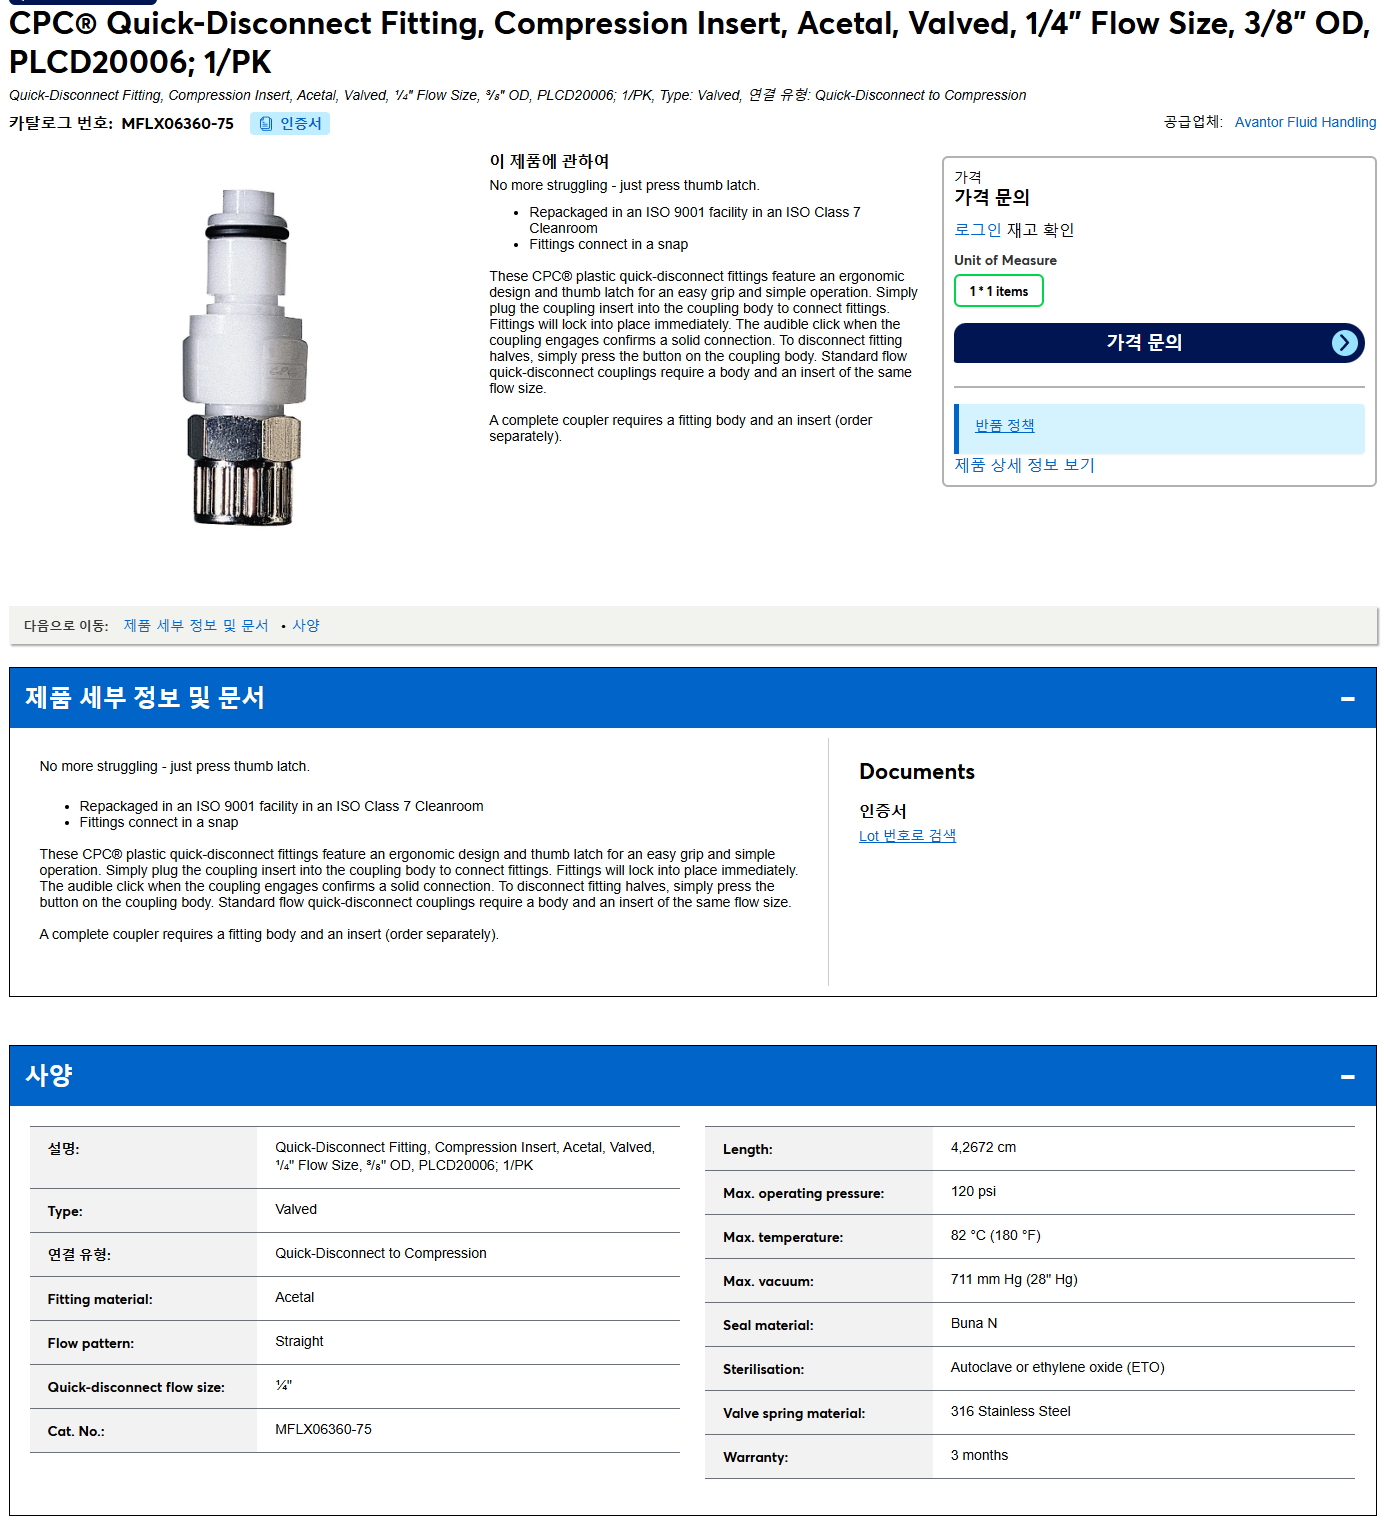Screen dimensions: 1384x1536
Task: Click the catalog number MFLX06360-75 at top
Action: click(x=177, y=124)
